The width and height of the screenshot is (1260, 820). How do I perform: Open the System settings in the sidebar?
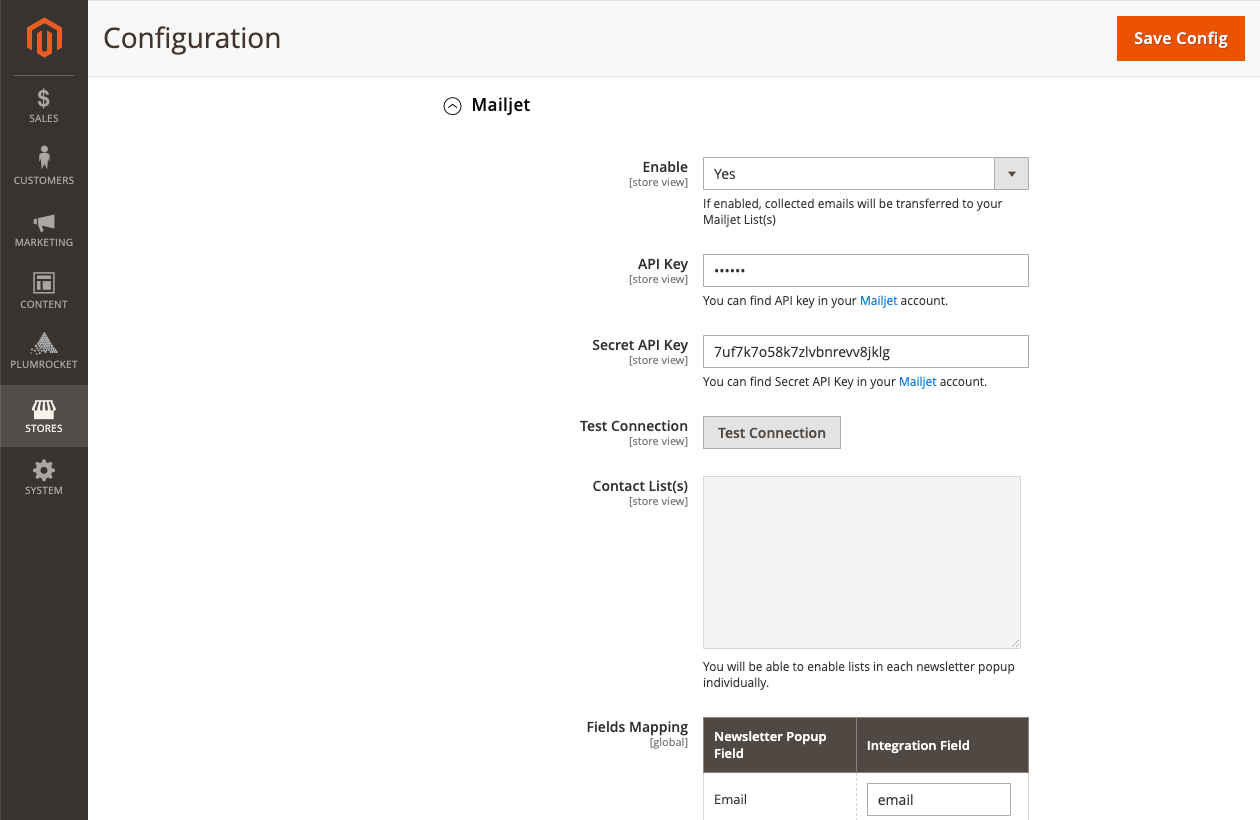click(44, 477)
